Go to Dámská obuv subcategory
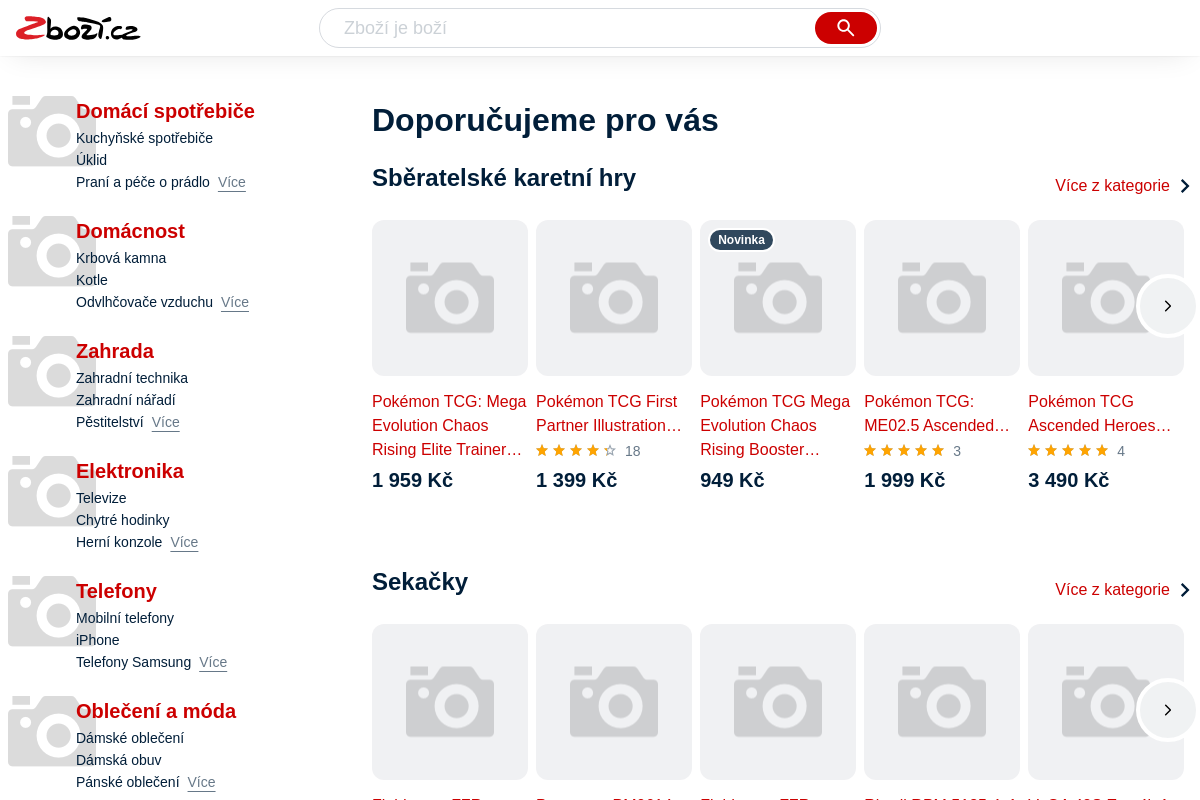This screenshot has width=1200, height=800. 118,760
